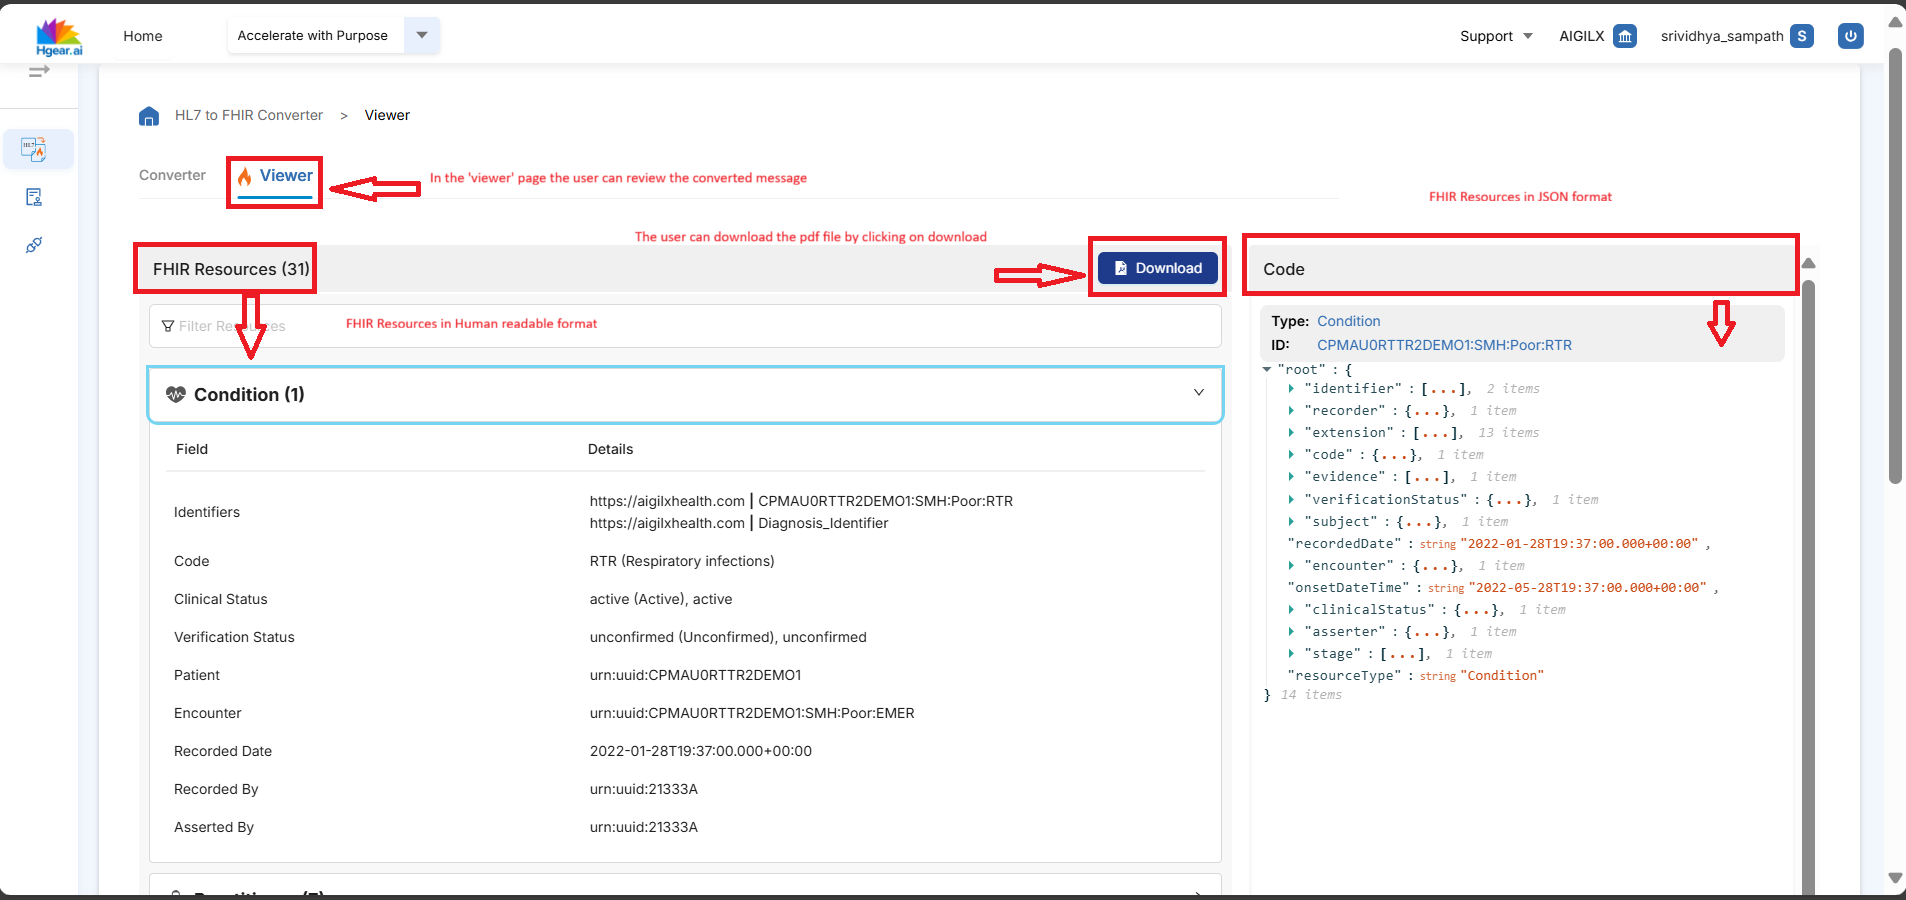1906x900 pixels.
Task: Expand the "stage" JSON node
Action: (x=1292, y=654)
